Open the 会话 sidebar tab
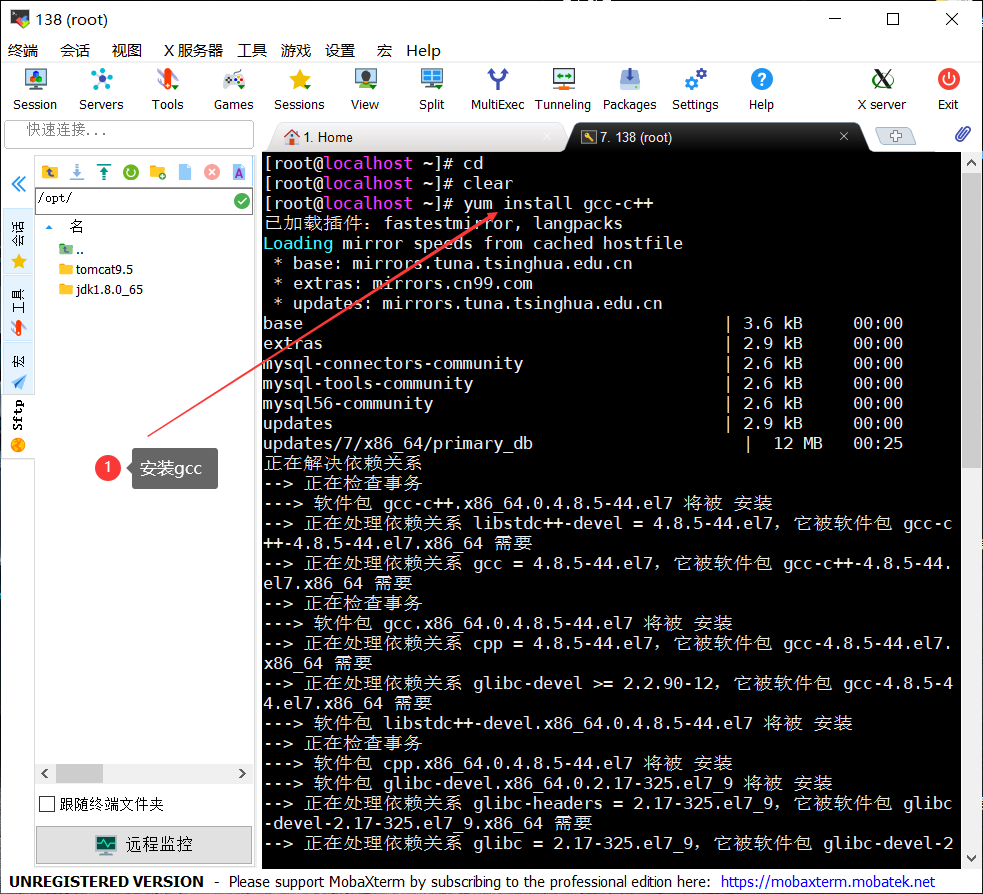The width and height of the screenshot is (983, 894). tap(19, 244)
